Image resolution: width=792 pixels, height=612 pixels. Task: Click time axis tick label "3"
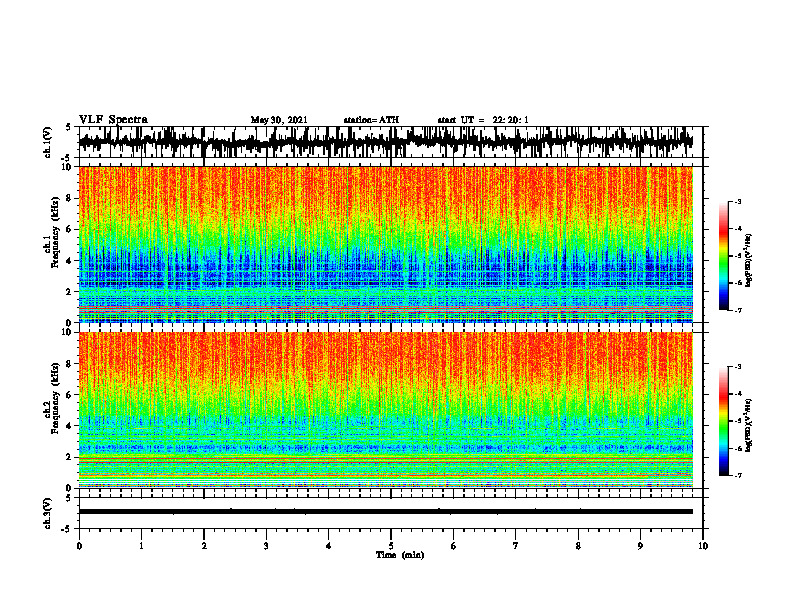pyautogui.click(x=266, y=546)
